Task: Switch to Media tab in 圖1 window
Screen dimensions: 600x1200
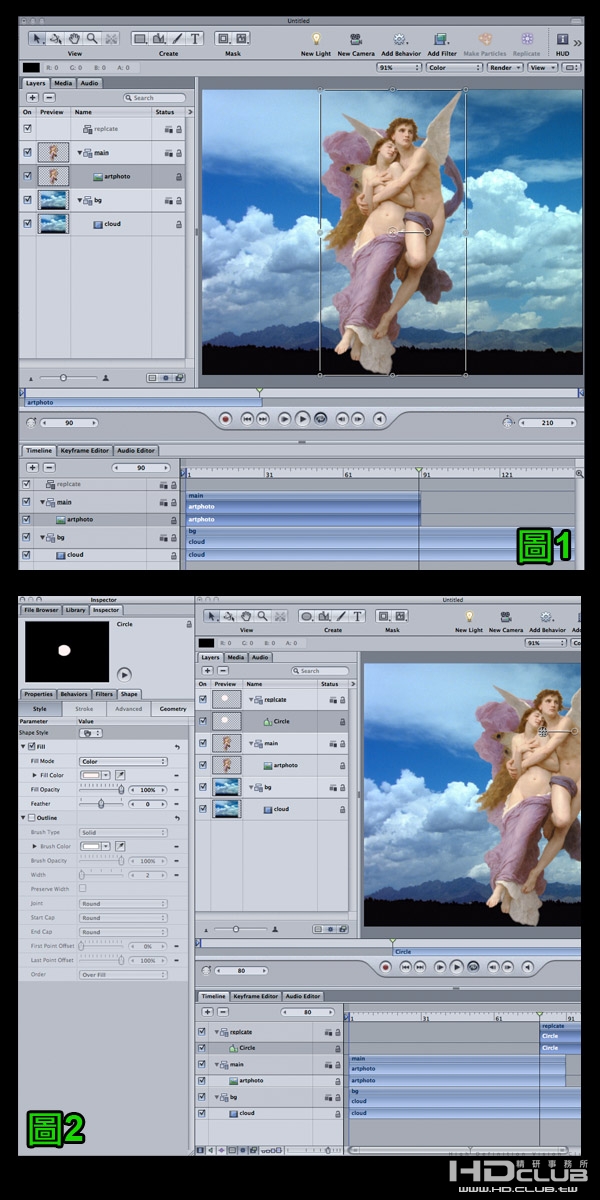Action: [x=63, y=83]
